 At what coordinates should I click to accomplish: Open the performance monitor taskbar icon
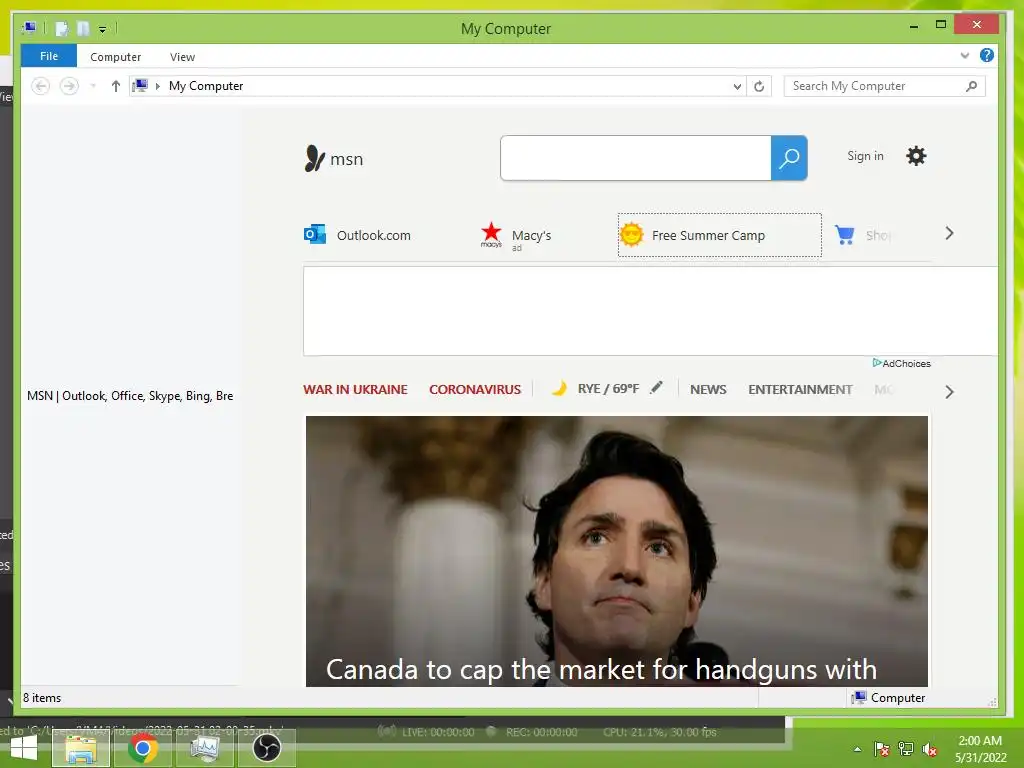pos(204,748)
